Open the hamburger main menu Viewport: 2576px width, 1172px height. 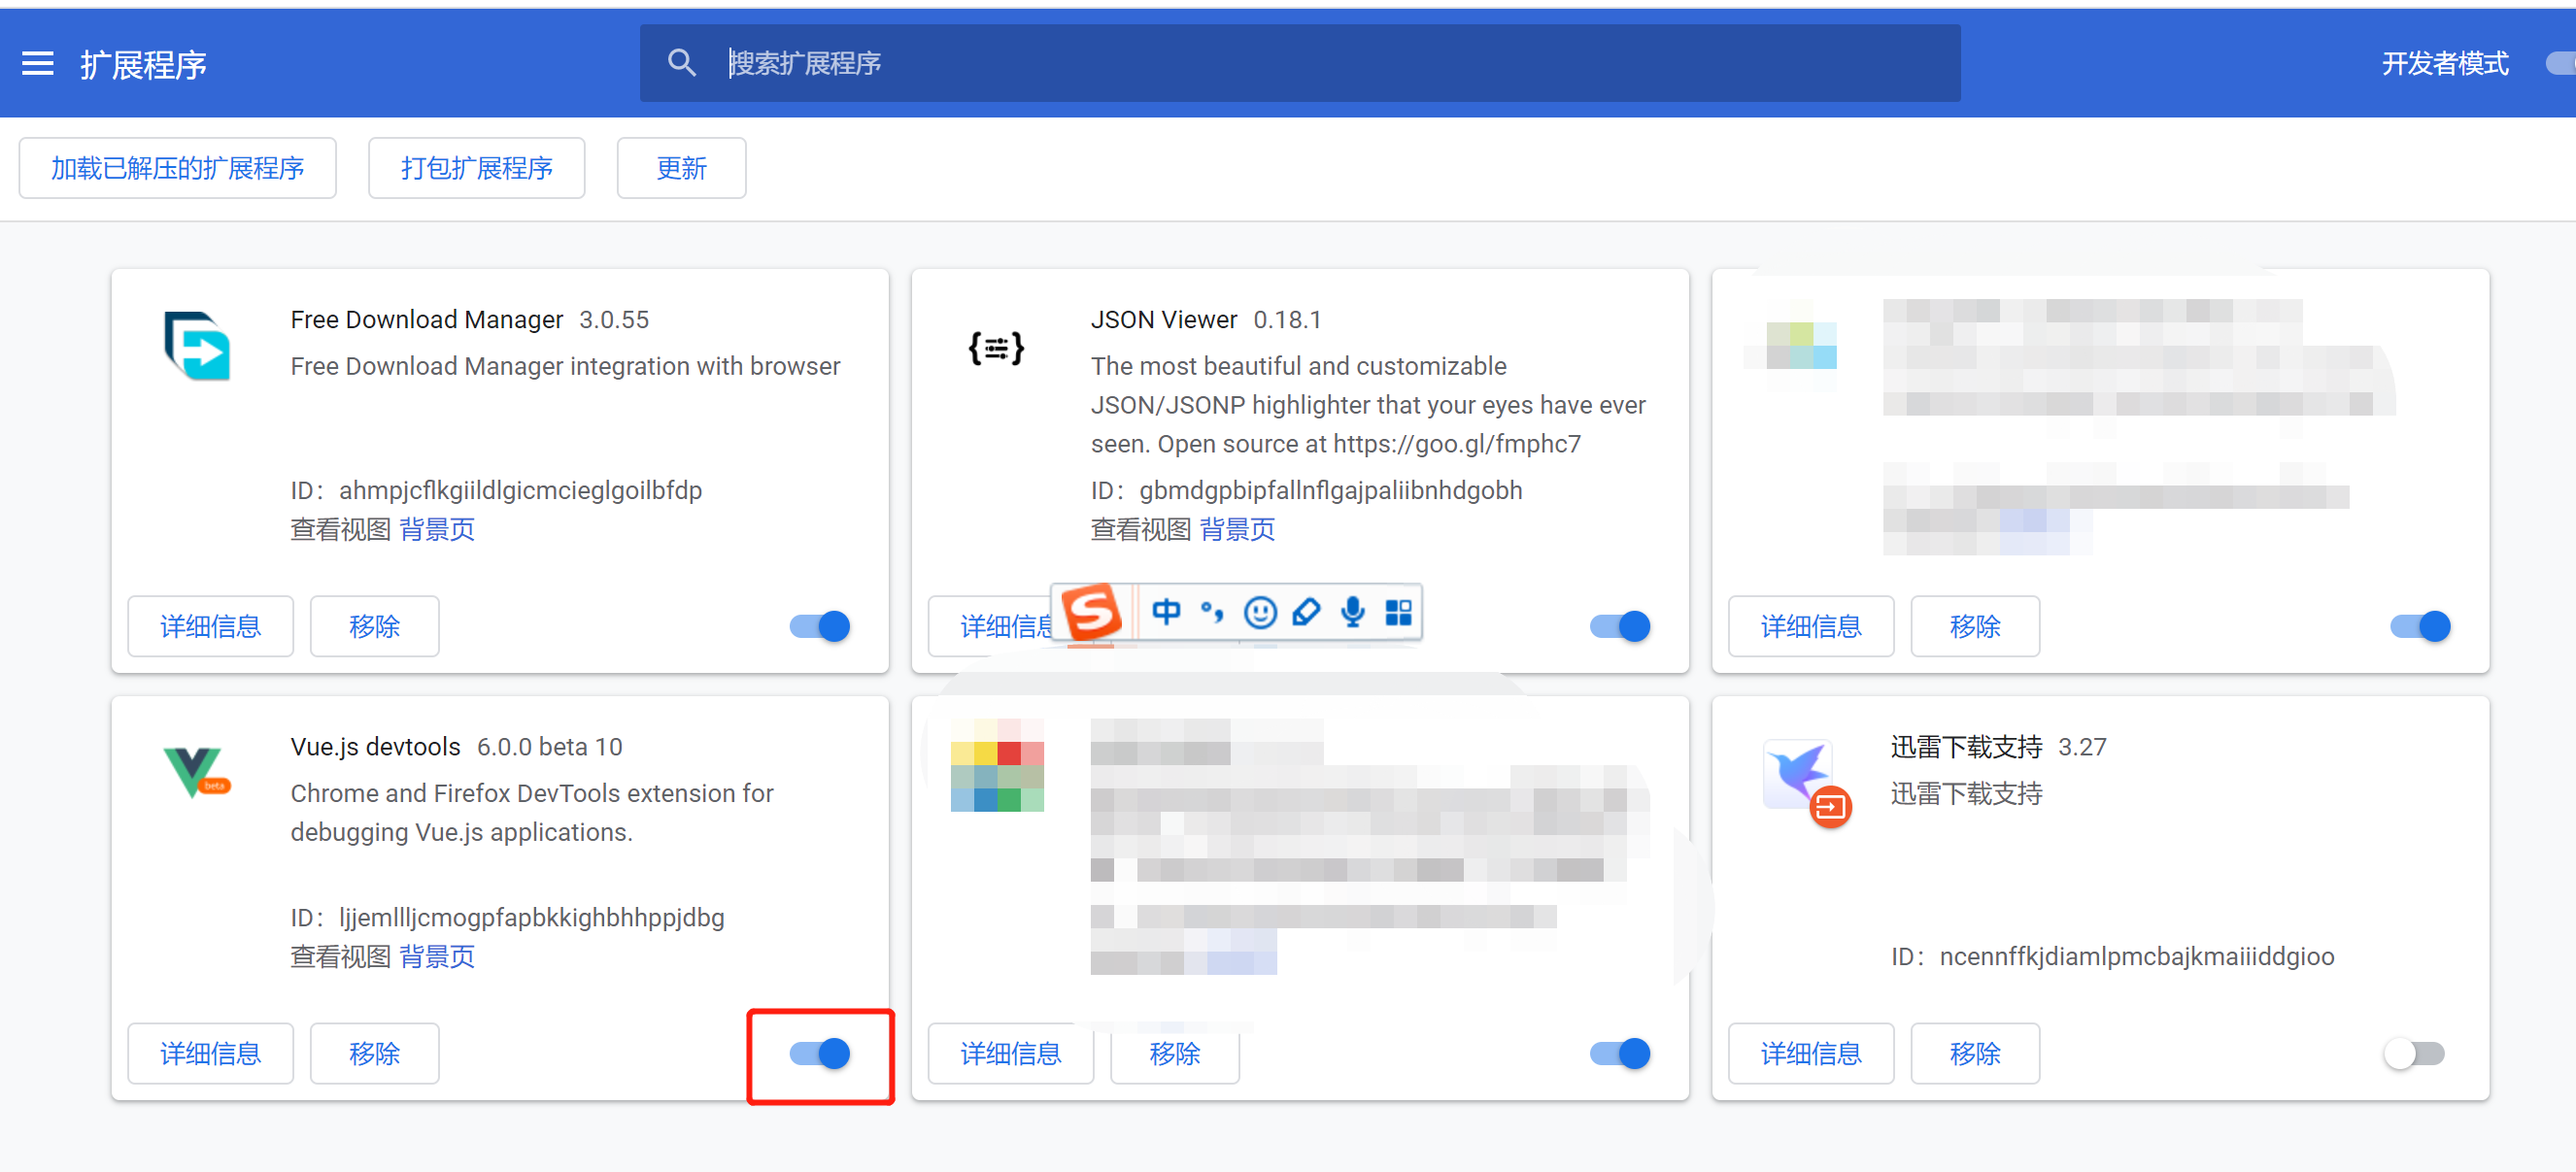(x=38, y=64)
